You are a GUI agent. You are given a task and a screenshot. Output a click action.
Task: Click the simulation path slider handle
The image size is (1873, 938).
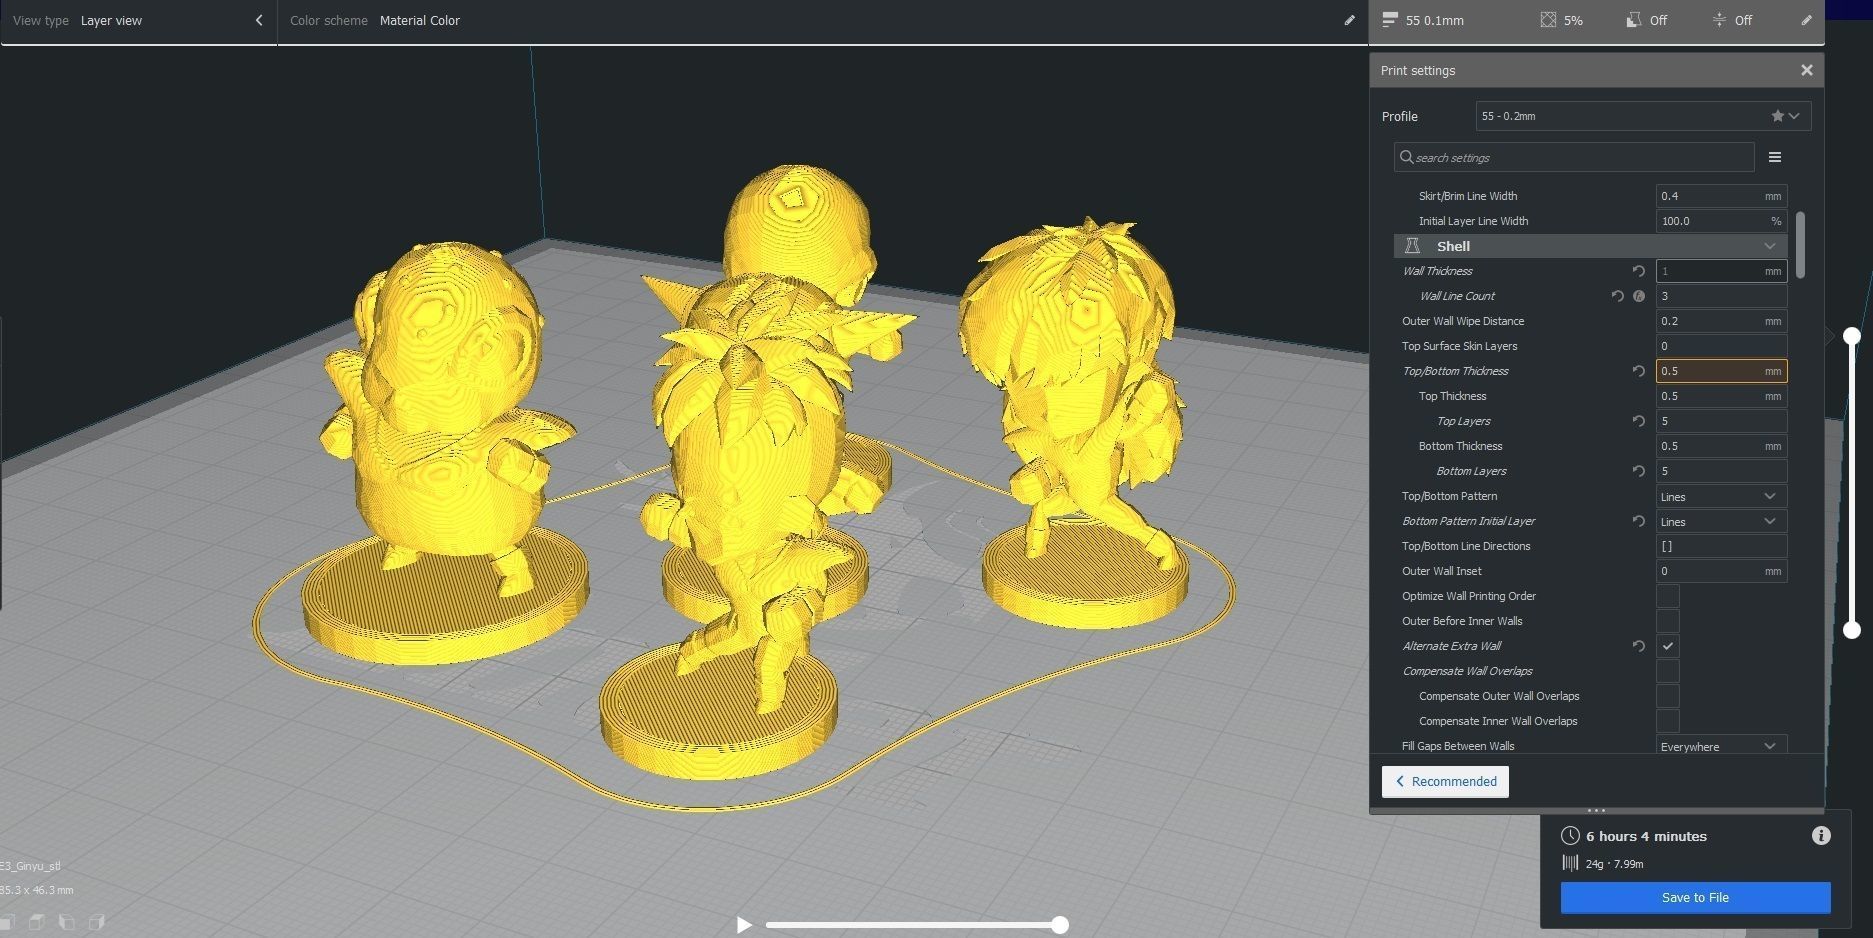[x=1059, y=925]
